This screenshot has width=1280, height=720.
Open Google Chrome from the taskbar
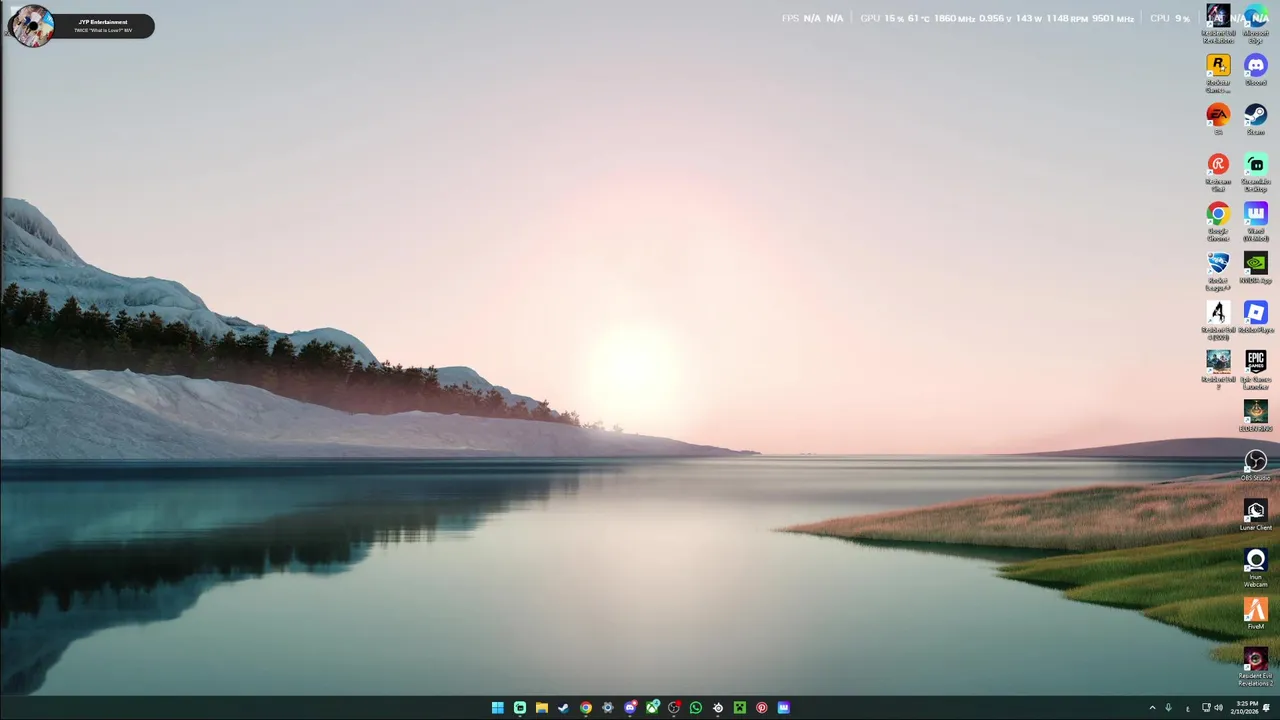[x=586, y=708]
